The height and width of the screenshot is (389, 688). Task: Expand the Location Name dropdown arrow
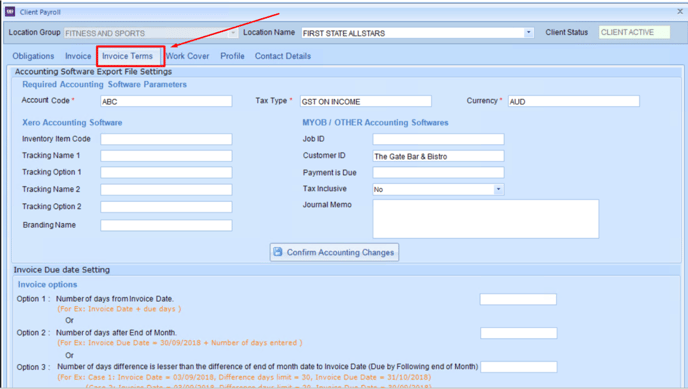tap(528, 32)
